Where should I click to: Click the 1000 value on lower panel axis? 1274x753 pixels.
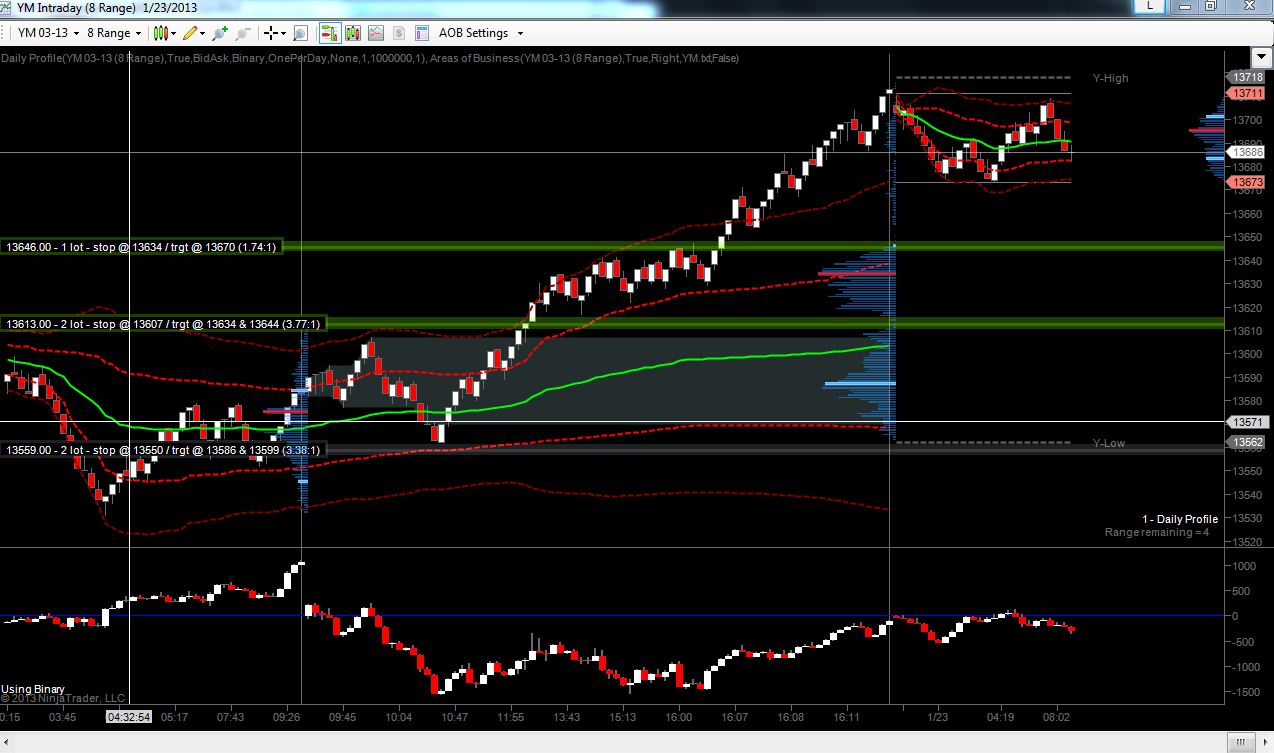[1246, 566]
